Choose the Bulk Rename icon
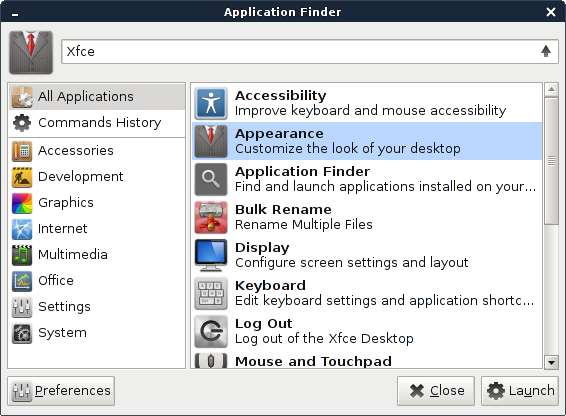 click(x=211, y=217)
